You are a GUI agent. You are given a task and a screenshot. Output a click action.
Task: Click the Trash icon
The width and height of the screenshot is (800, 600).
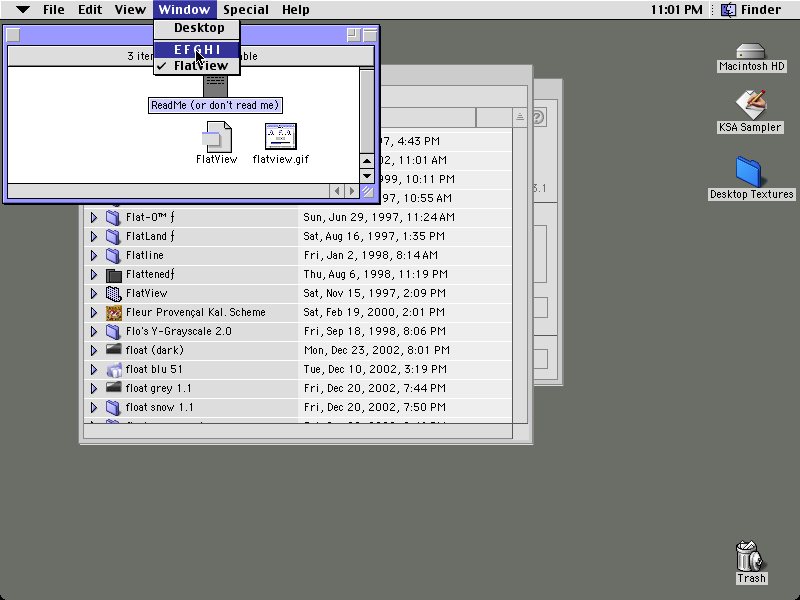[x=749, y=556]
